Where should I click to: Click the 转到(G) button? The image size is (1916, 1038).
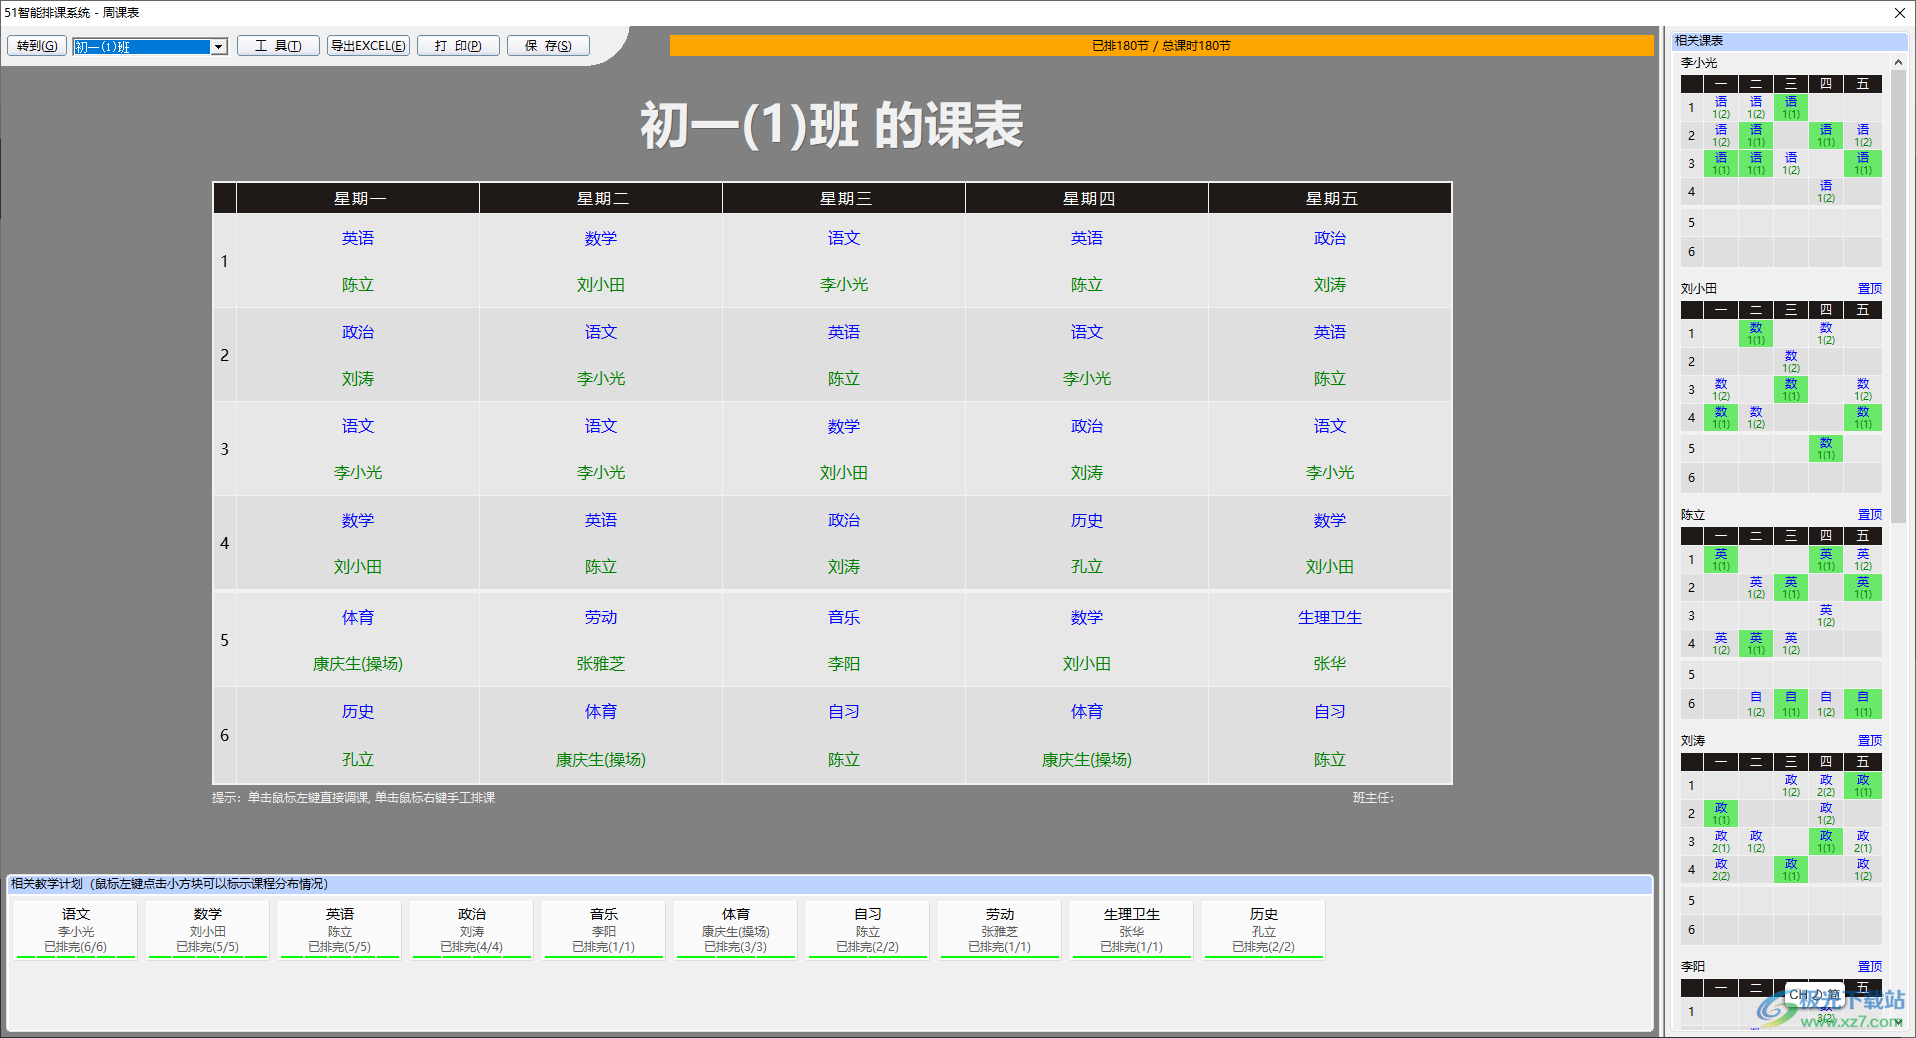click(x=37, y=46)
